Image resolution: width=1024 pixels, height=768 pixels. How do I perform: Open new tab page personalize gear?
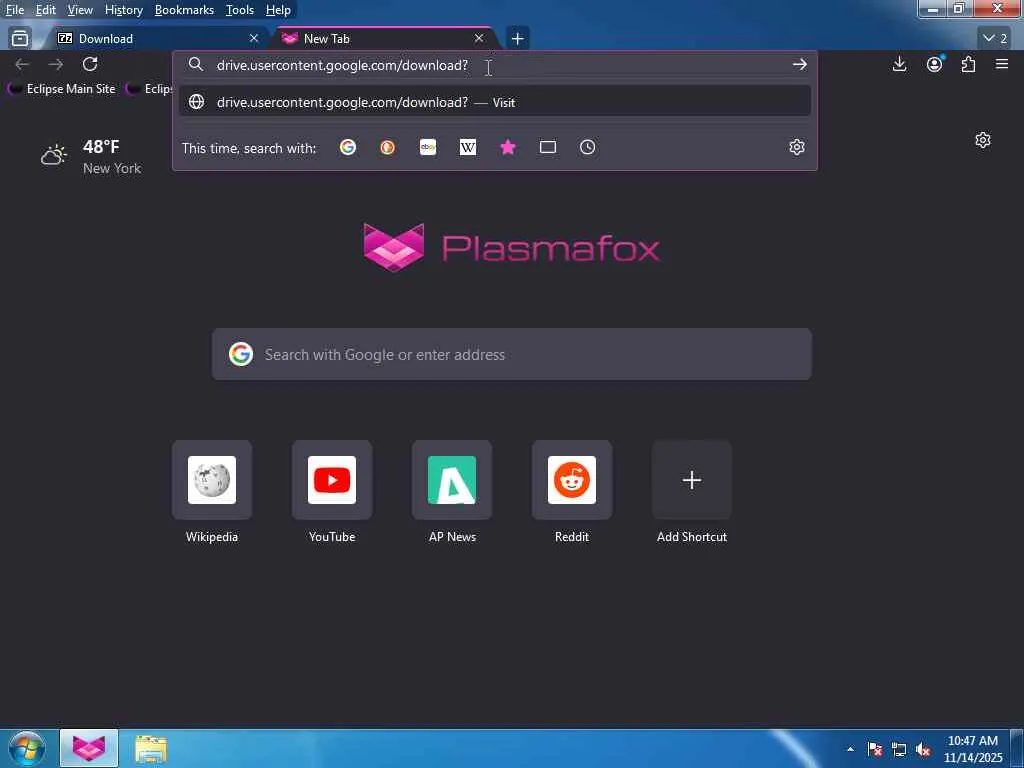[983, 140]
